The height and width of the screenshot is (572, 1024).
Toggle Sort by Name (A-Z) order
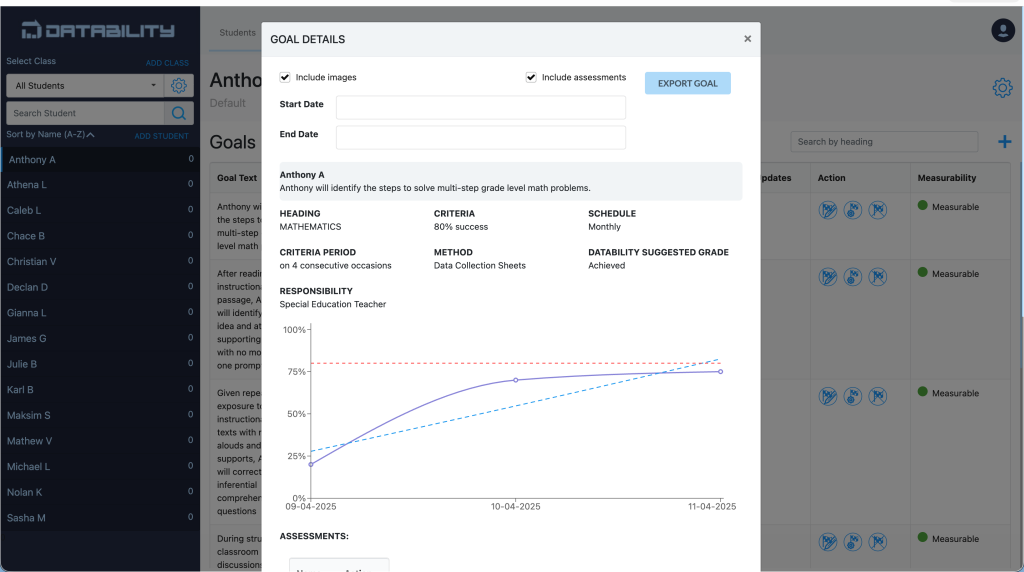click(x=51, y=135)
